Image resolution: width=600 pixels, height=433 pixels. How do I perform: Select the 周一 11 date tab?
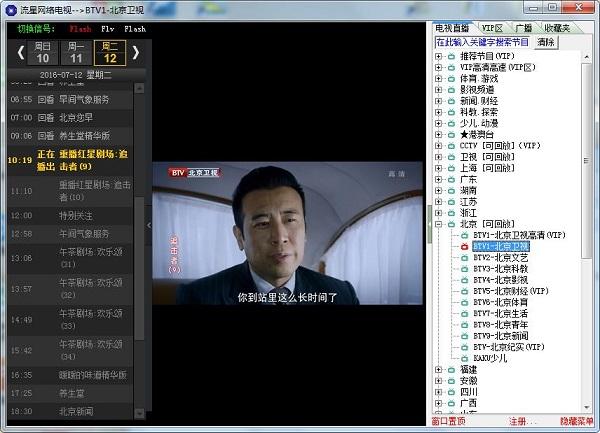(x=76, y=53)
